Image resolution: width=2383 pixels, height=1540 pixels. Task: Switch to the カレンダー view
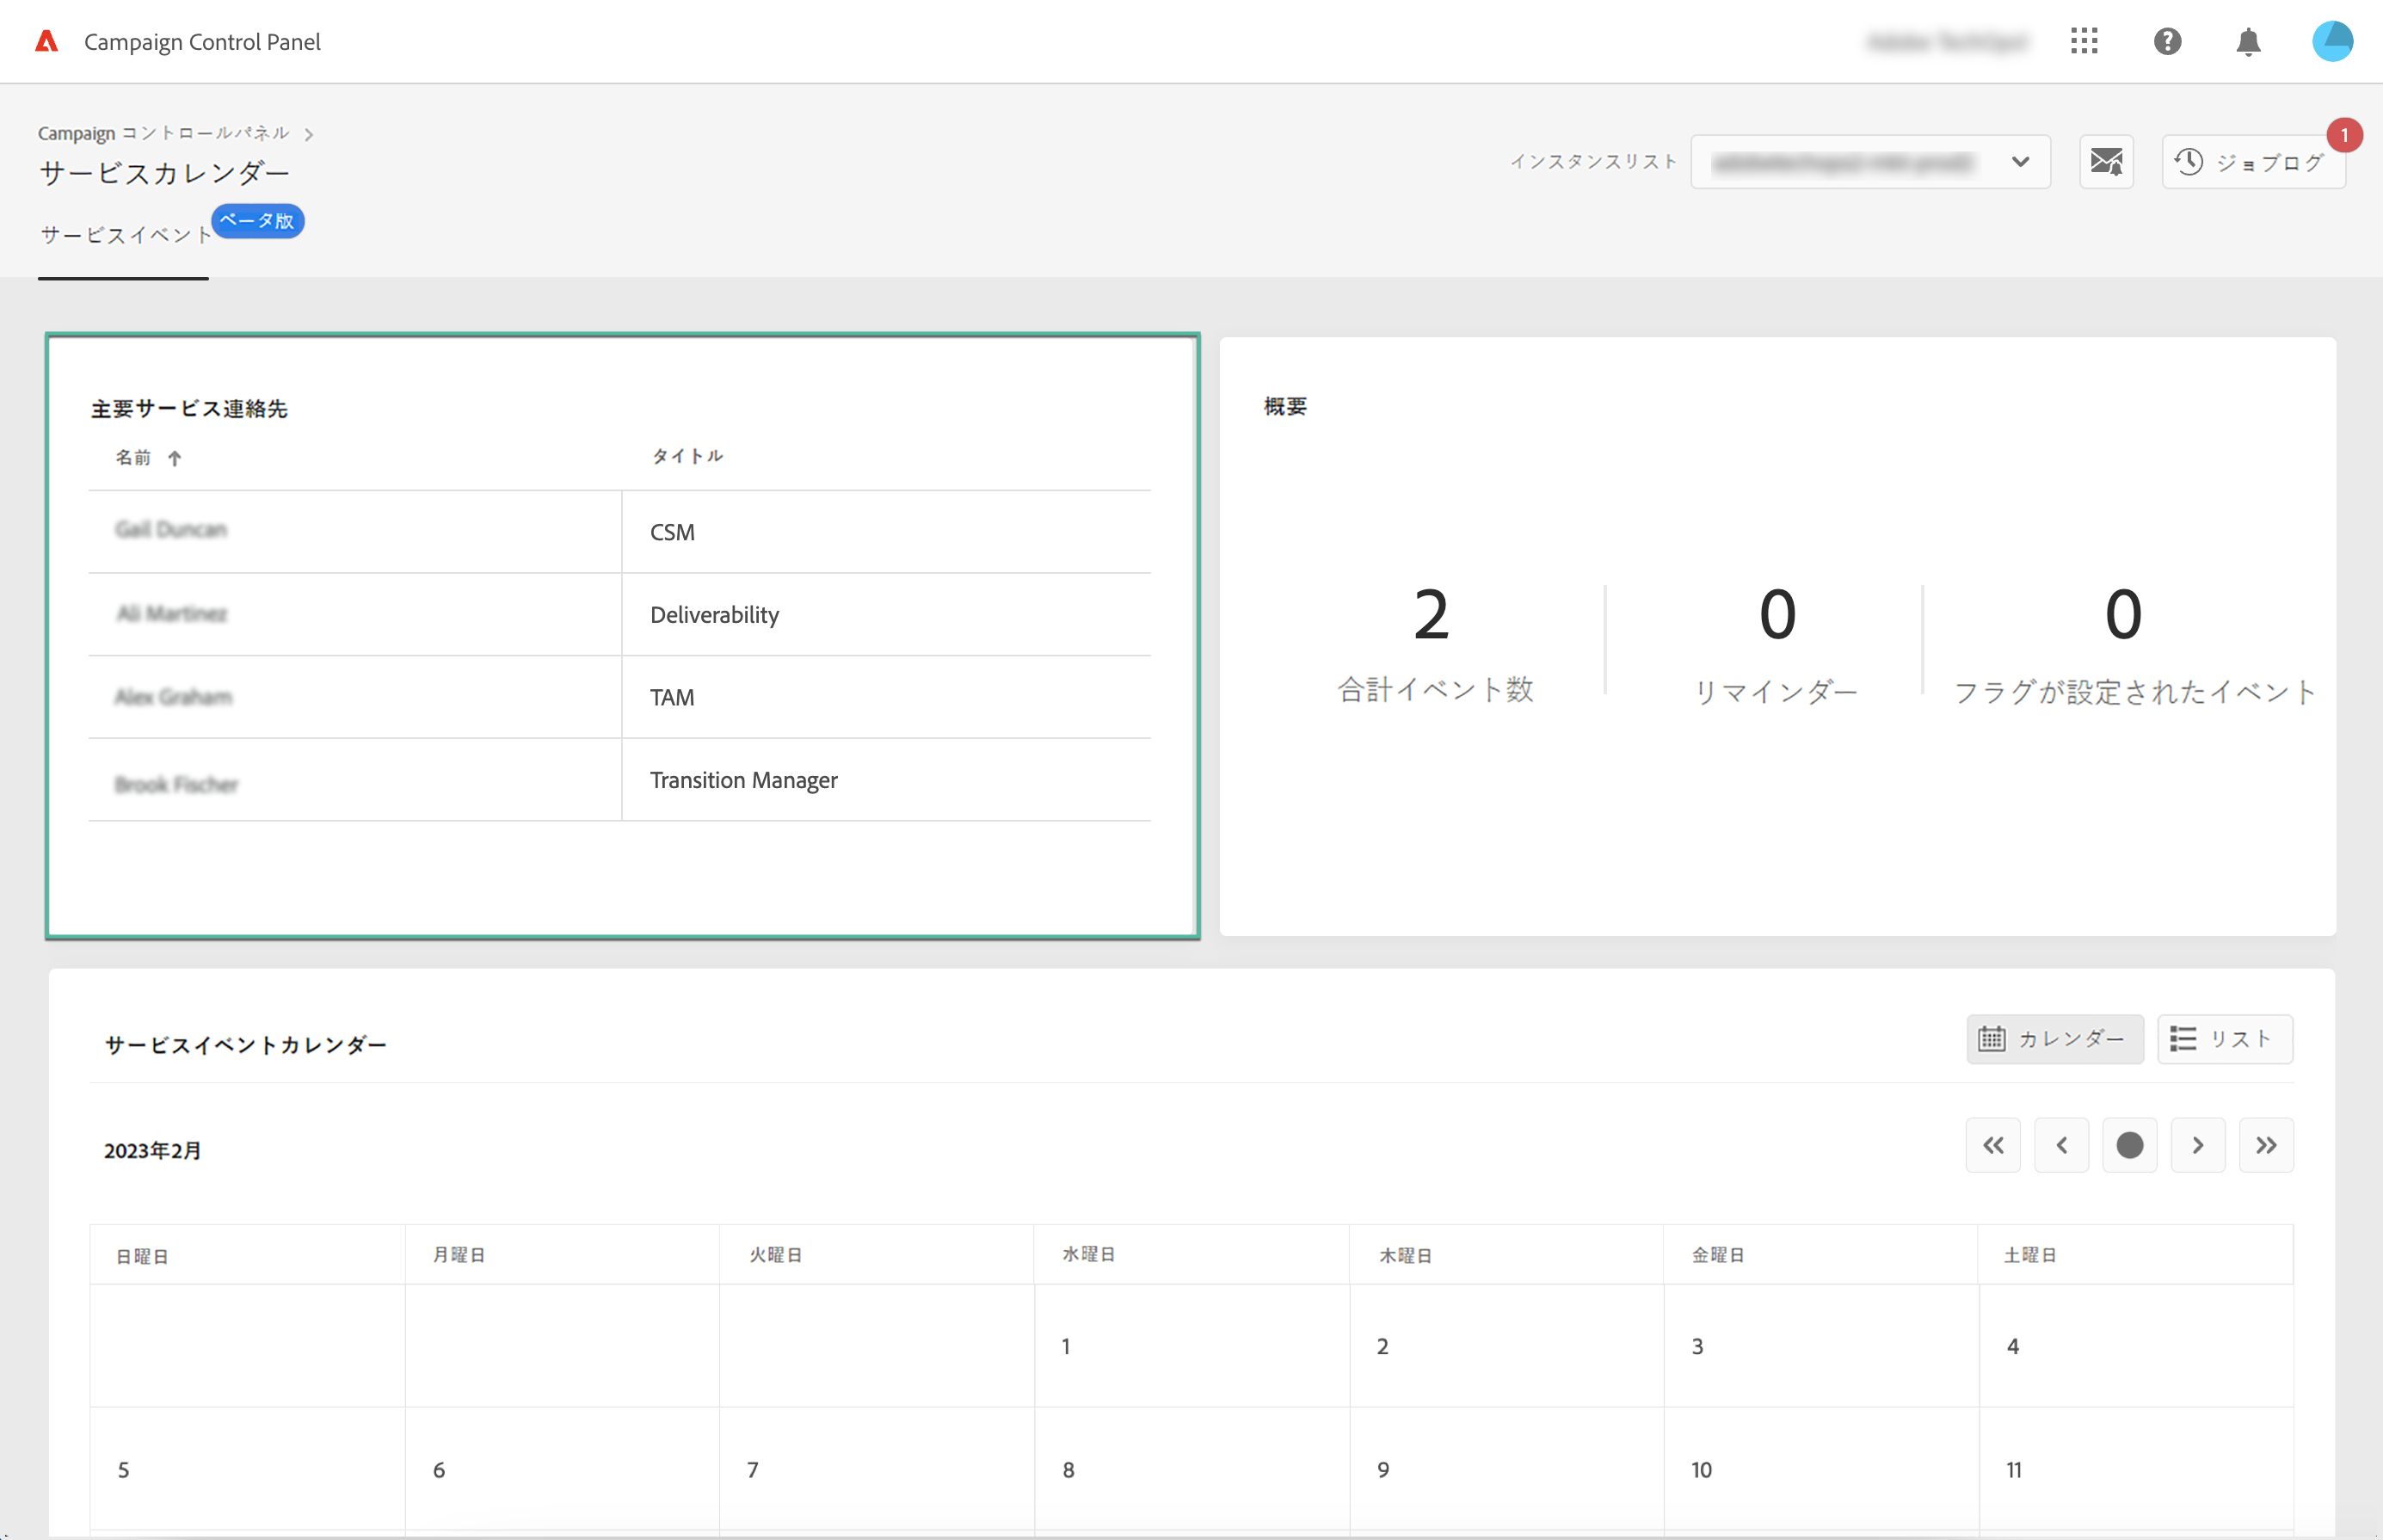click(2054, 1039)
